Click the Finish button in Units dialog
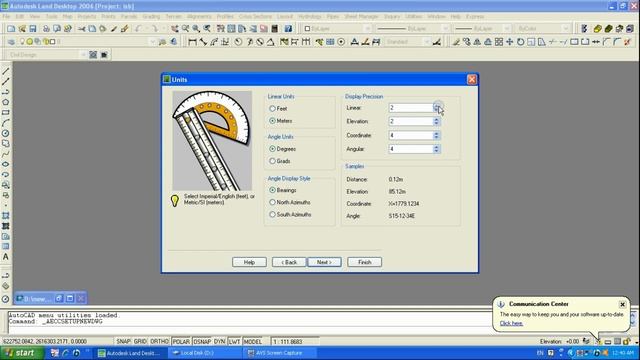Image resolution: width=640 pixels, height=360 pixels. 364,262
